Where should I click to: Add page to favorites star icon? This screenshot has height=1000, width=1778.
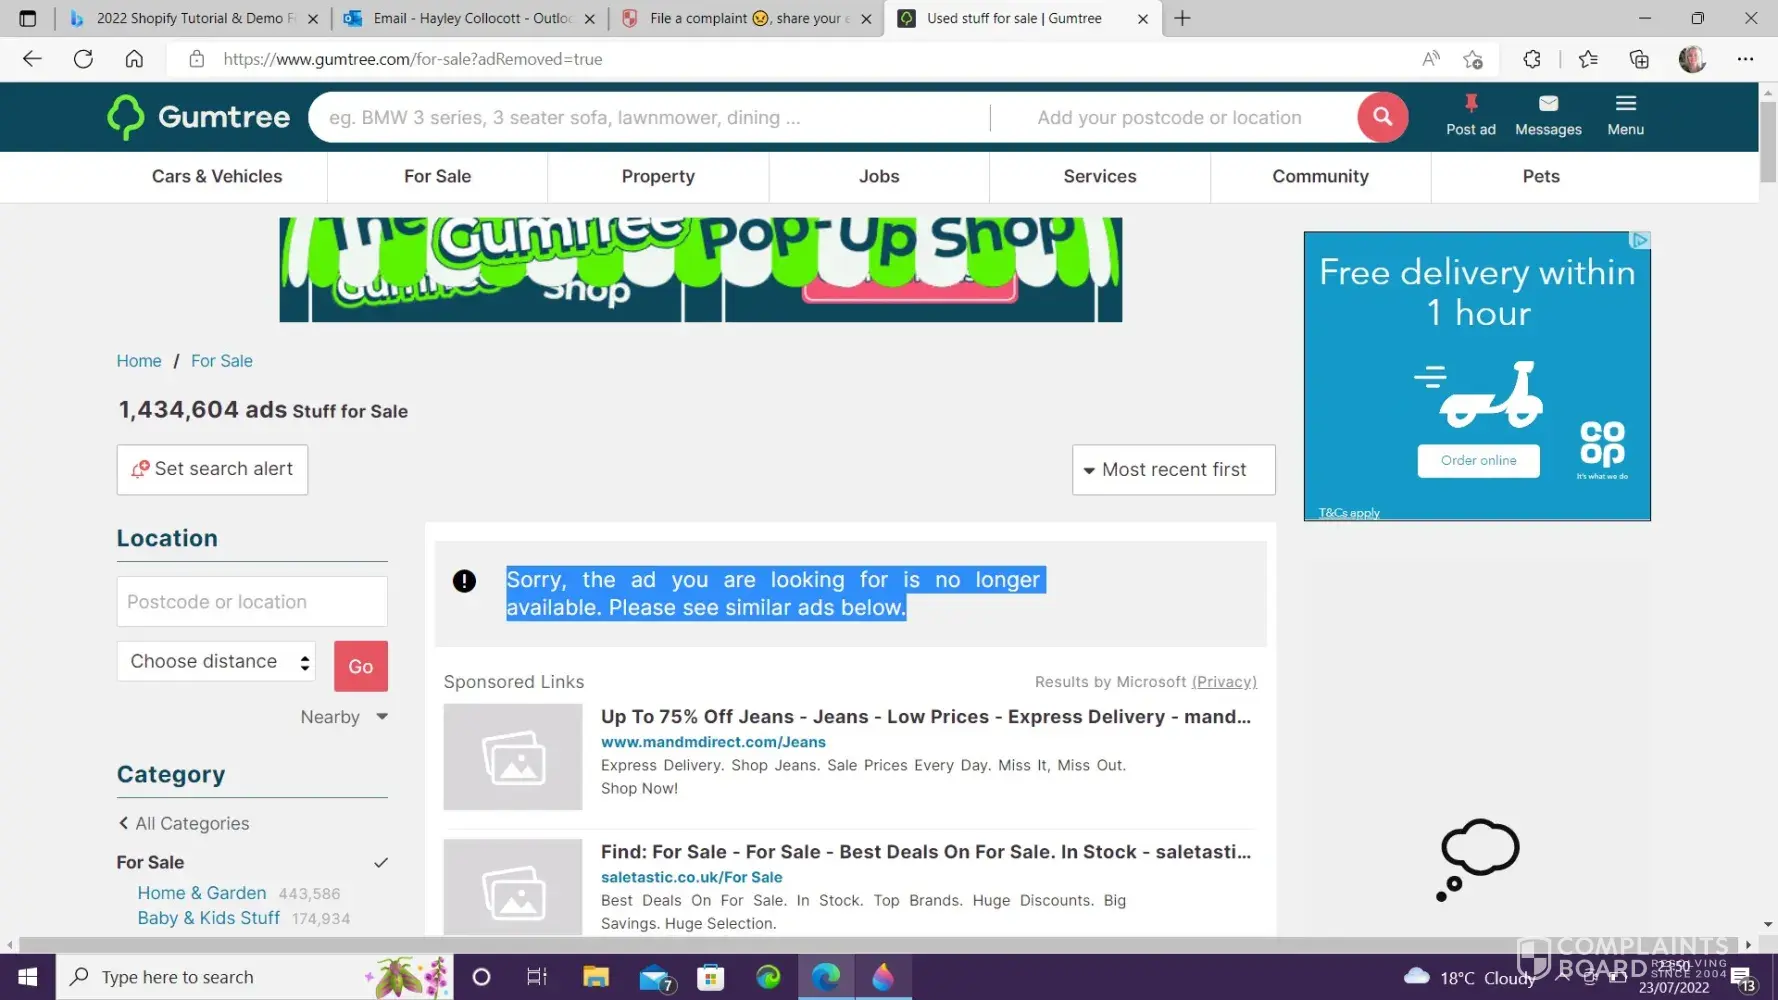click(1472, 59)
